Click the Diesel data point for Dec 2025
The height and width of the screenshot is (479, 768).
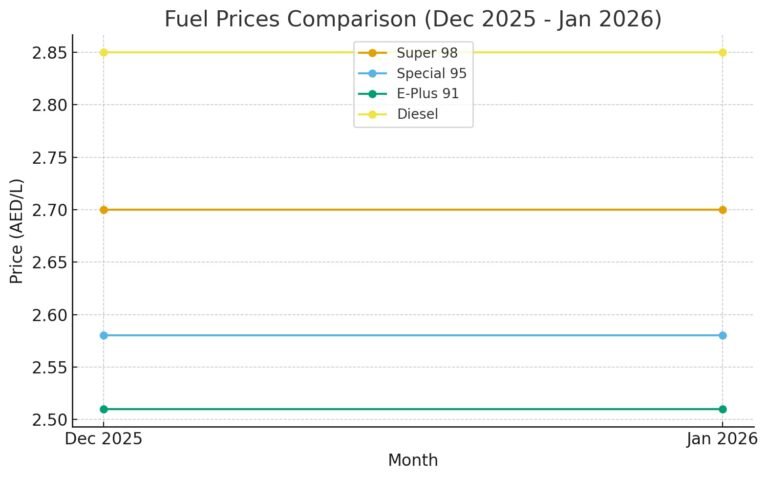coord(104,52)
